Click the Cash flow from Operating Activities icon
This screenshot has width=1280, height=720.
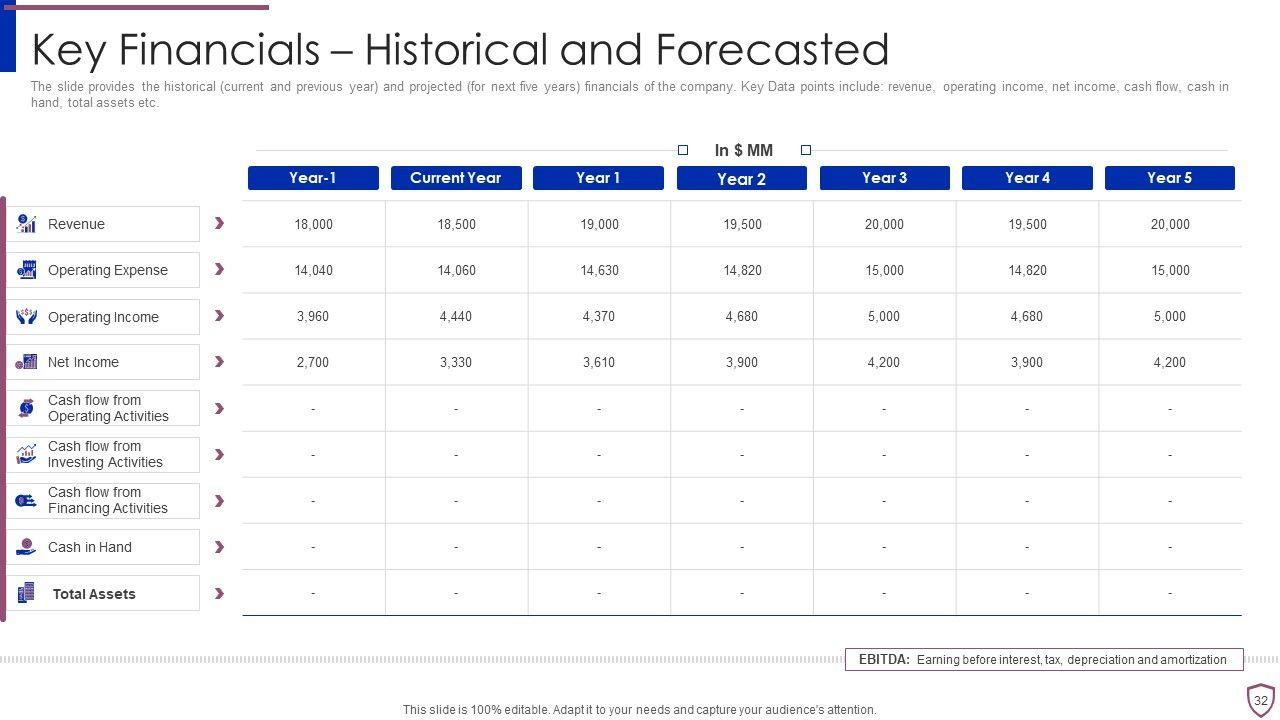26,408
